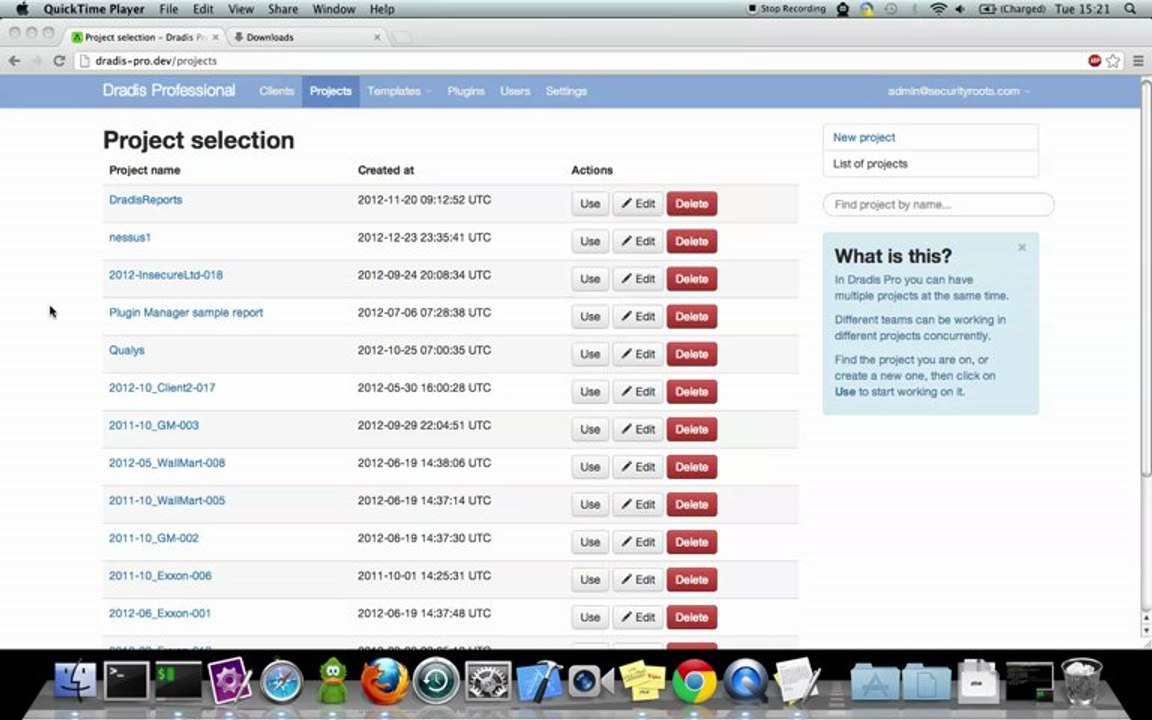Open the File menu
Image resolution: width=1152 pixels, height=720 pixels.
click(x=169, y=9)
